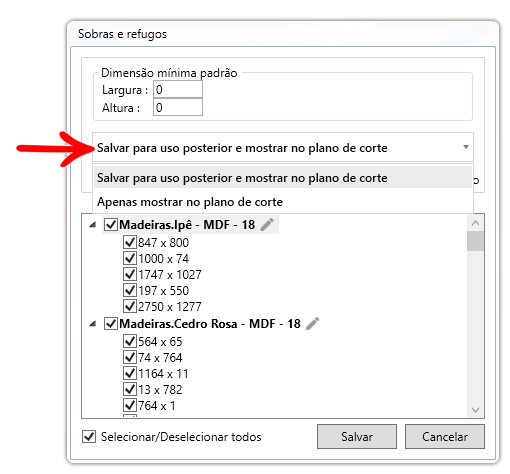Edit the Madeiras.Cedro Rosa pencil icon
This screenshot has height=474, width=510.
(x=312, y=324)
